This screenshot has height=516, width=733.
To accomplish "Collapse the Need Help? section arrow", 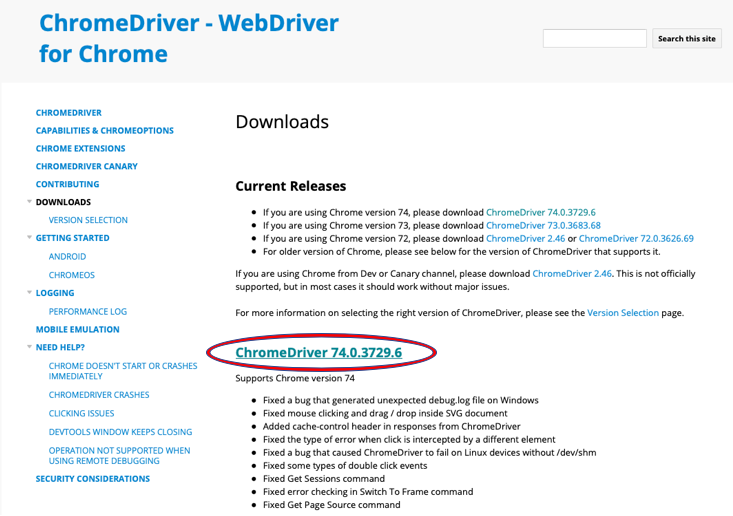I will click(x=29, y=347).
